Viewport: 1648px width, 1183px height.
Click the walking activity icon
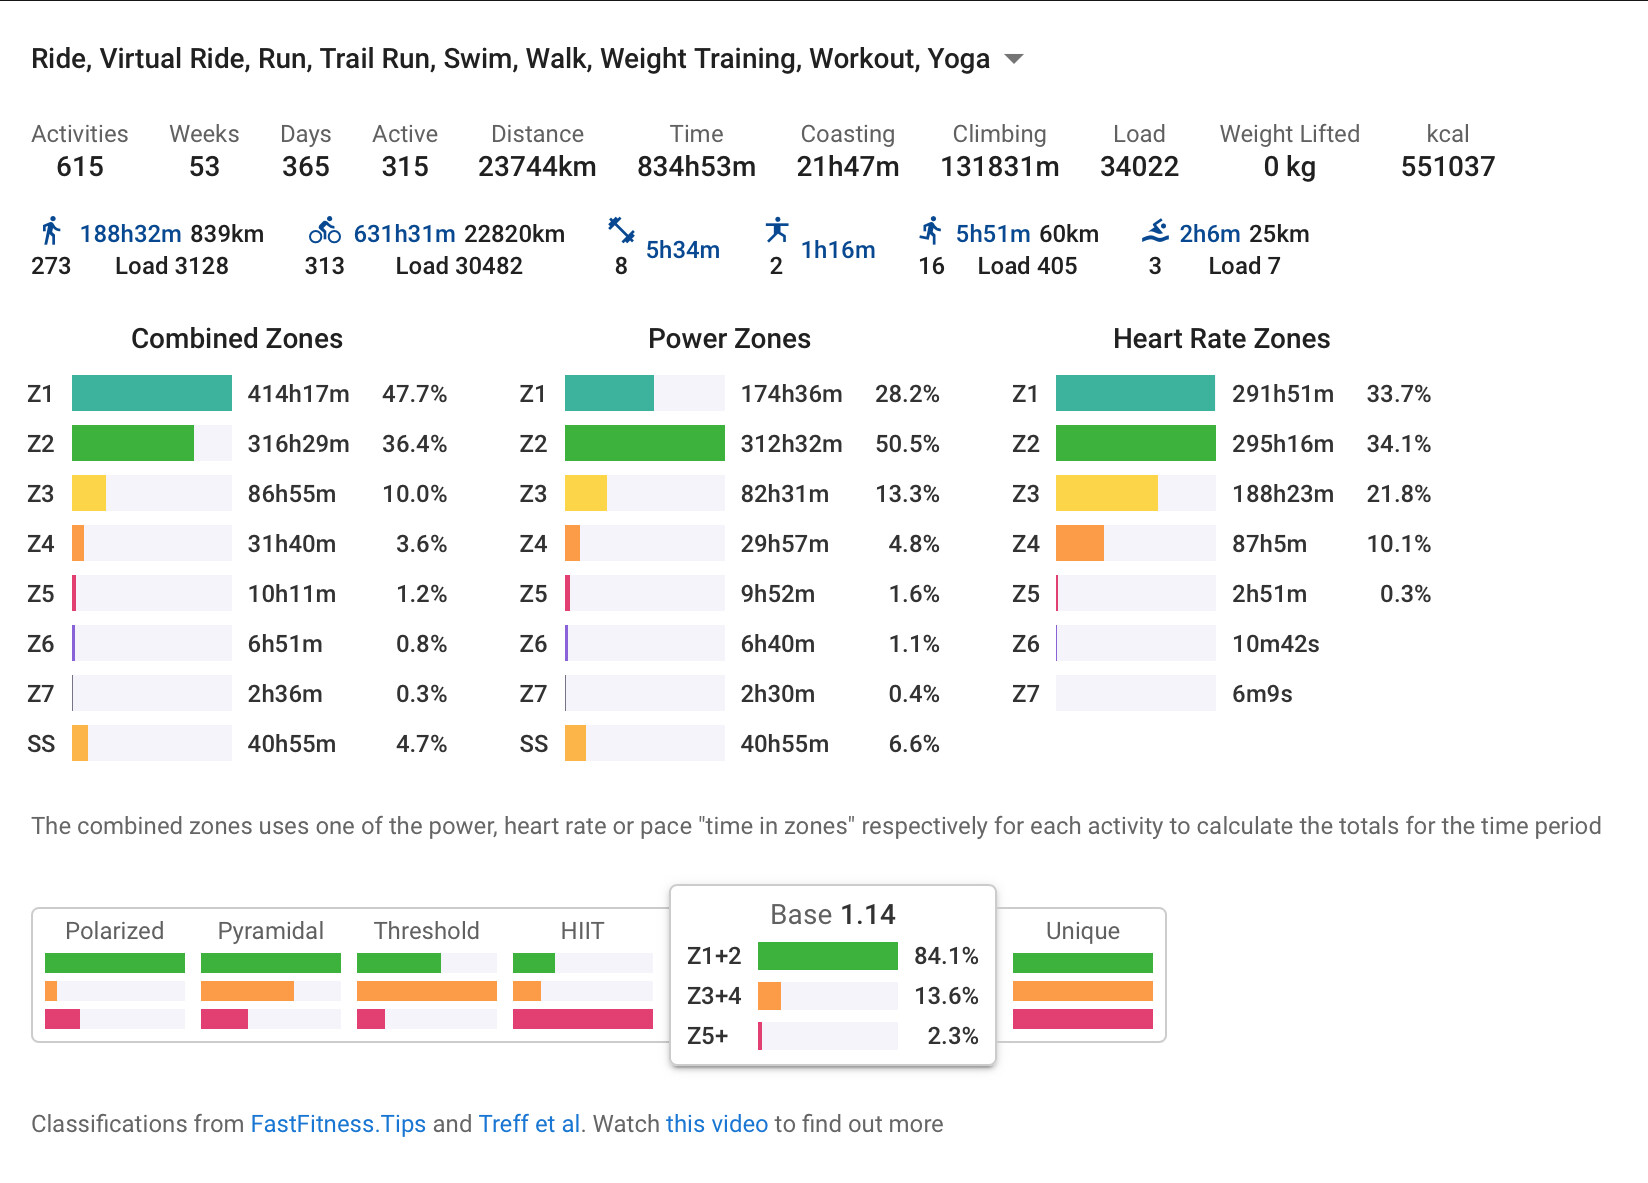coord(51,232)
